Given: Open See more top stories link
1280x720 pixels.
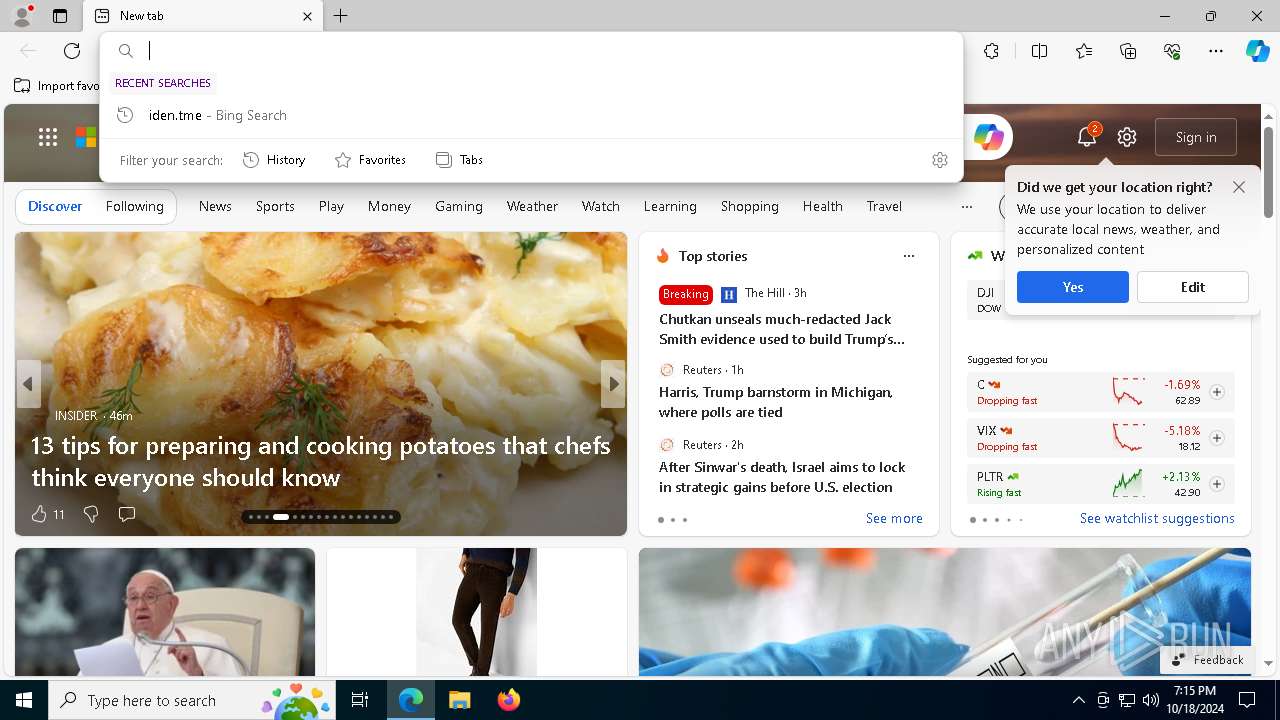Looking at the screenshot, I should 894,518.
